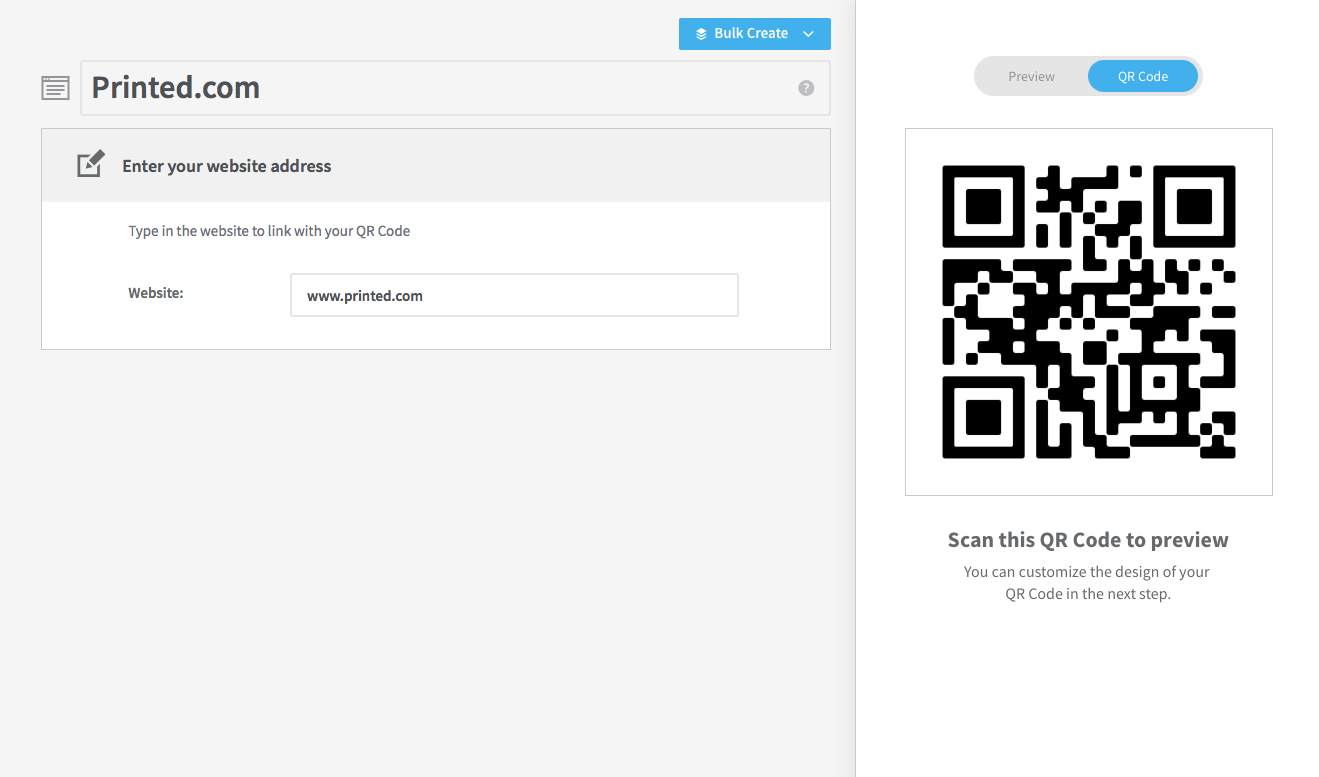Image resolution: width=1319 pixels, height=777 pixels.
Task: Edit the Printed.com title field
Action: (x=455, y=88)
